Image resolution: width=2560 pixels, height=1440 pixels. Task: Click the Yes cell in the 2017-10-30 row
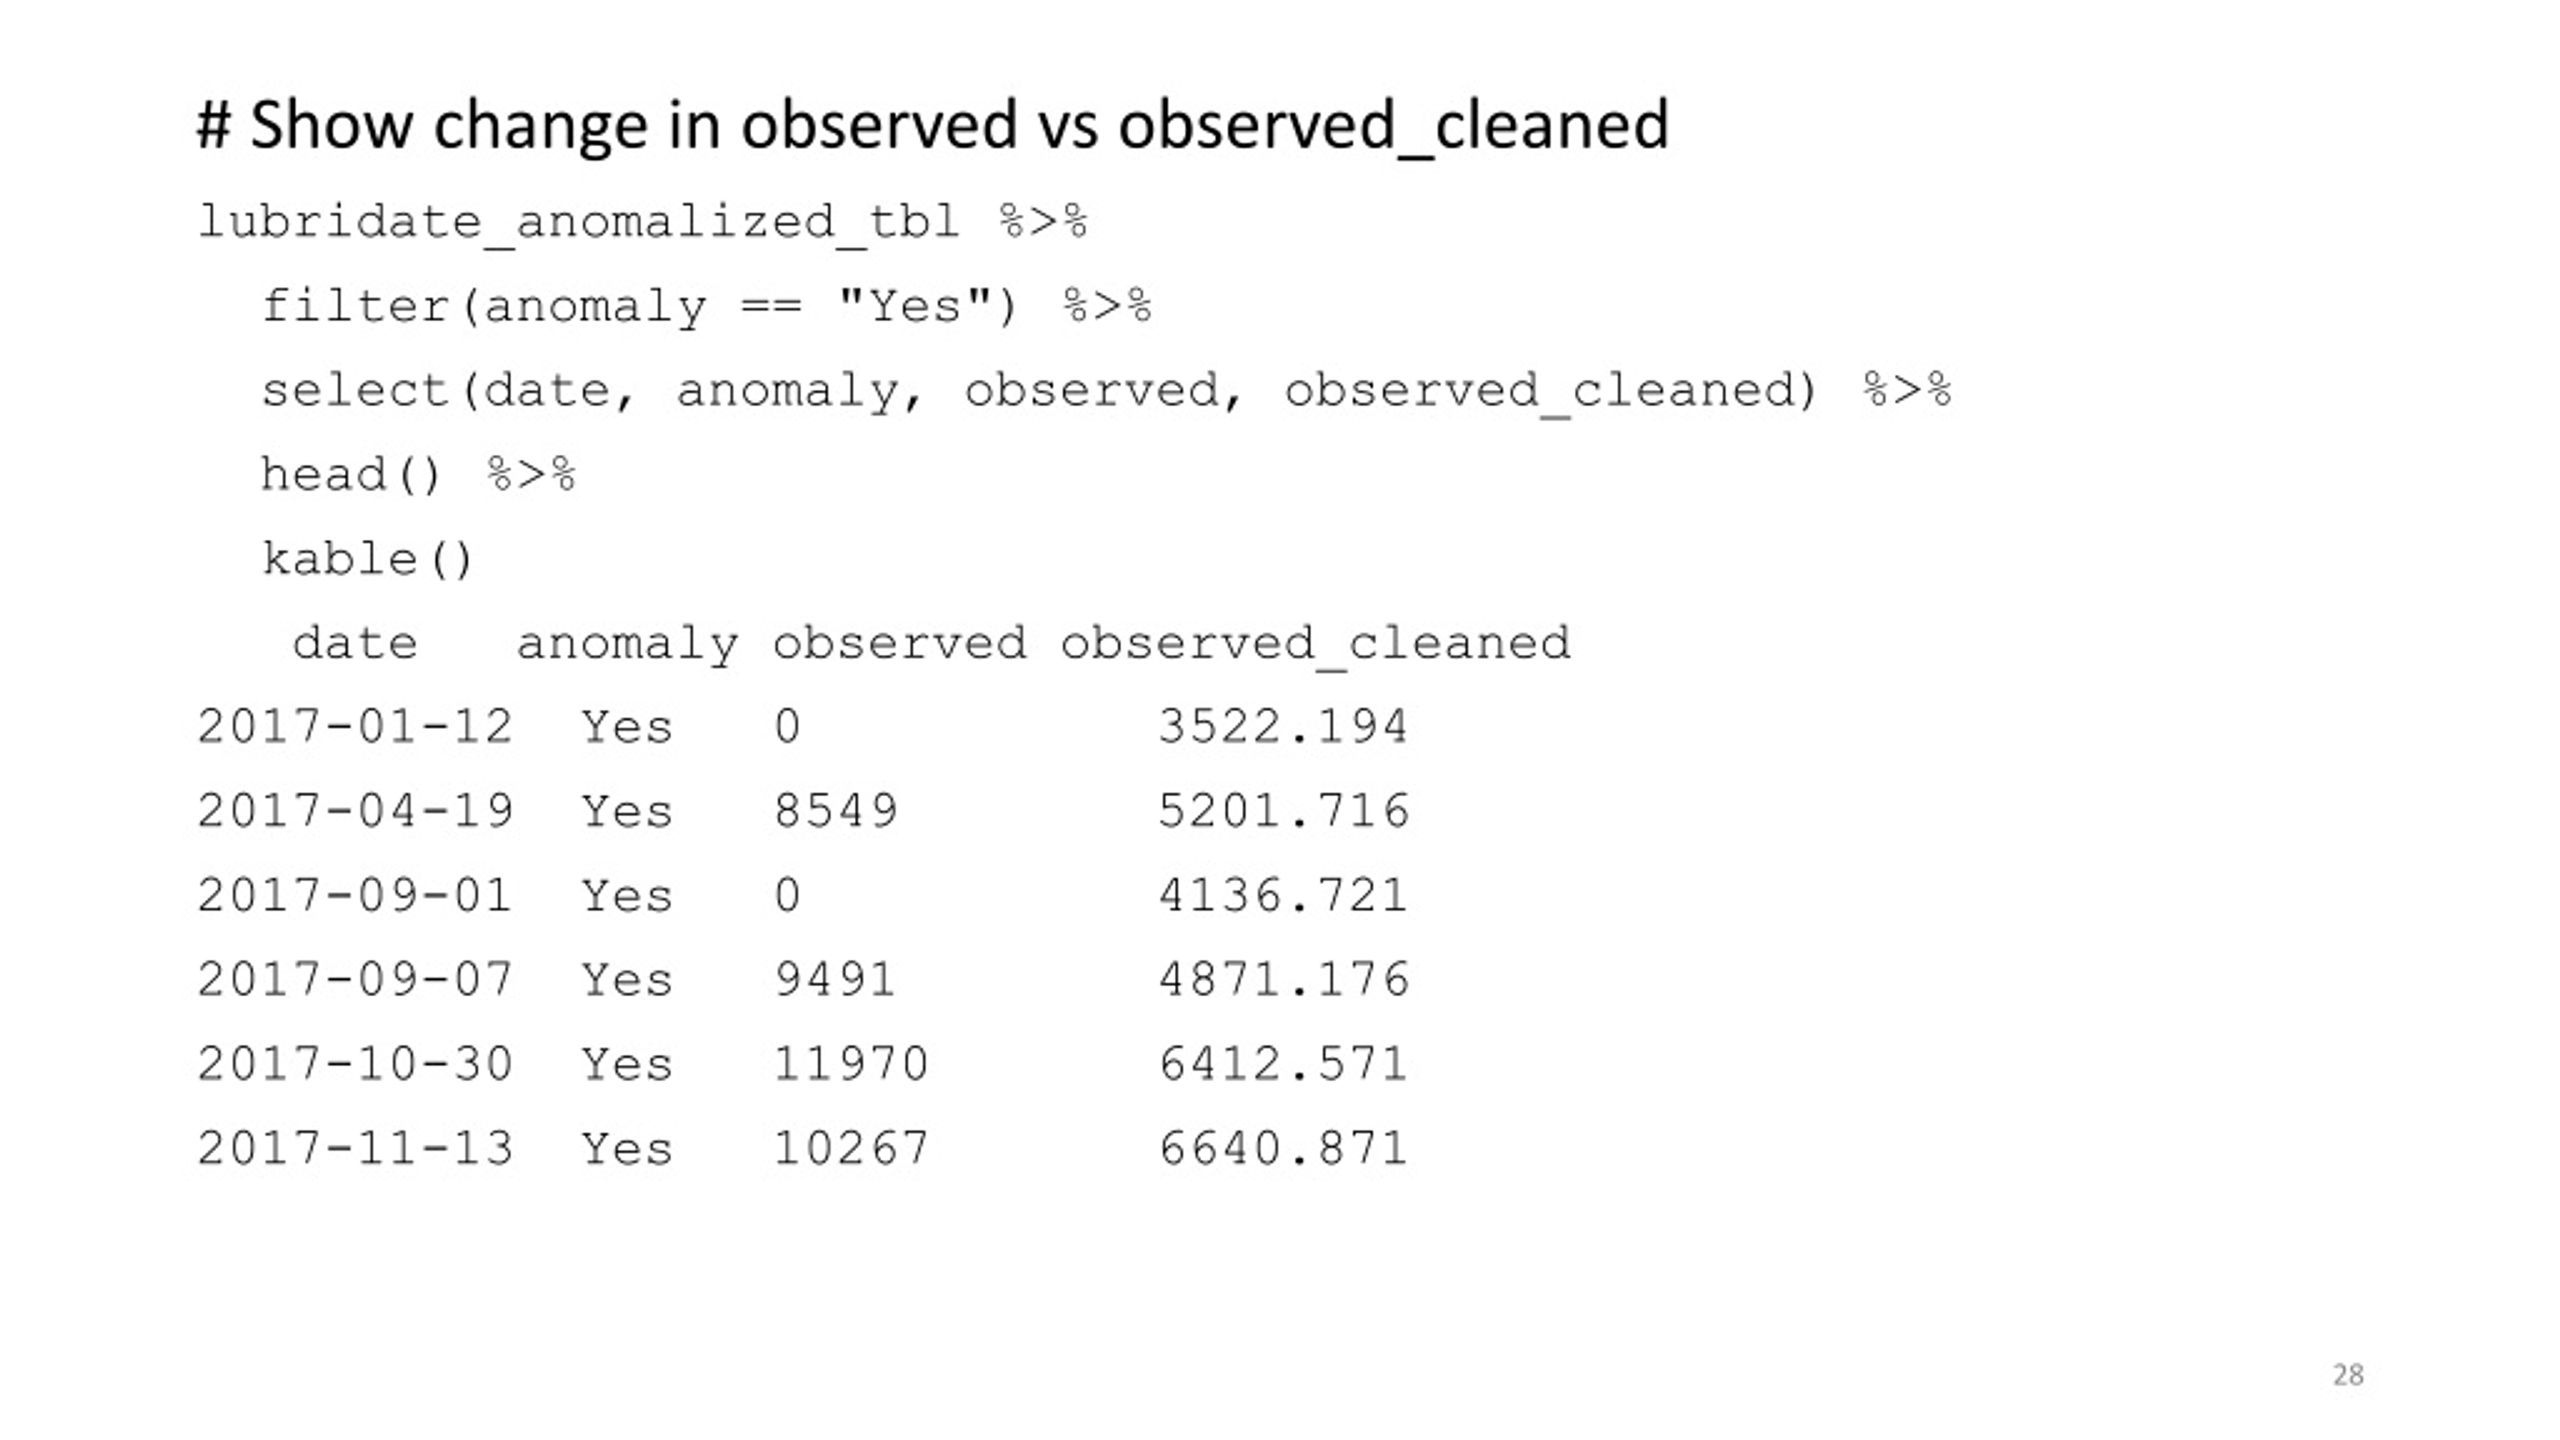[x=627, y=1064]
